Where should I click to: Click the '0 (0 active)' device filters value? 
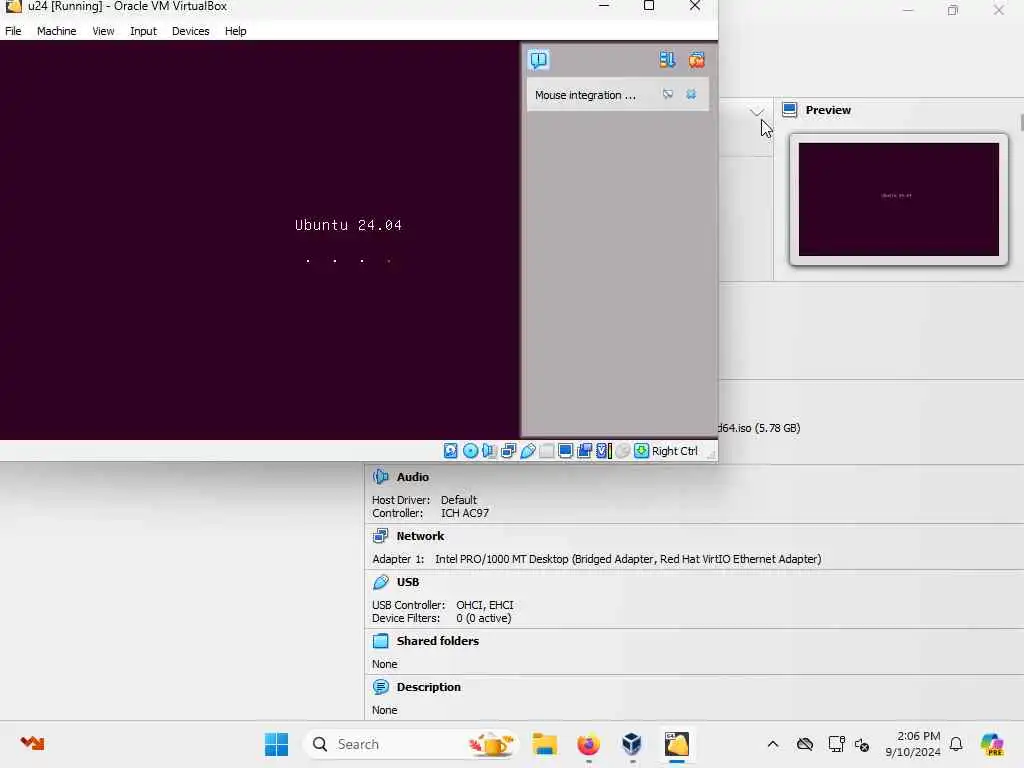484,618
